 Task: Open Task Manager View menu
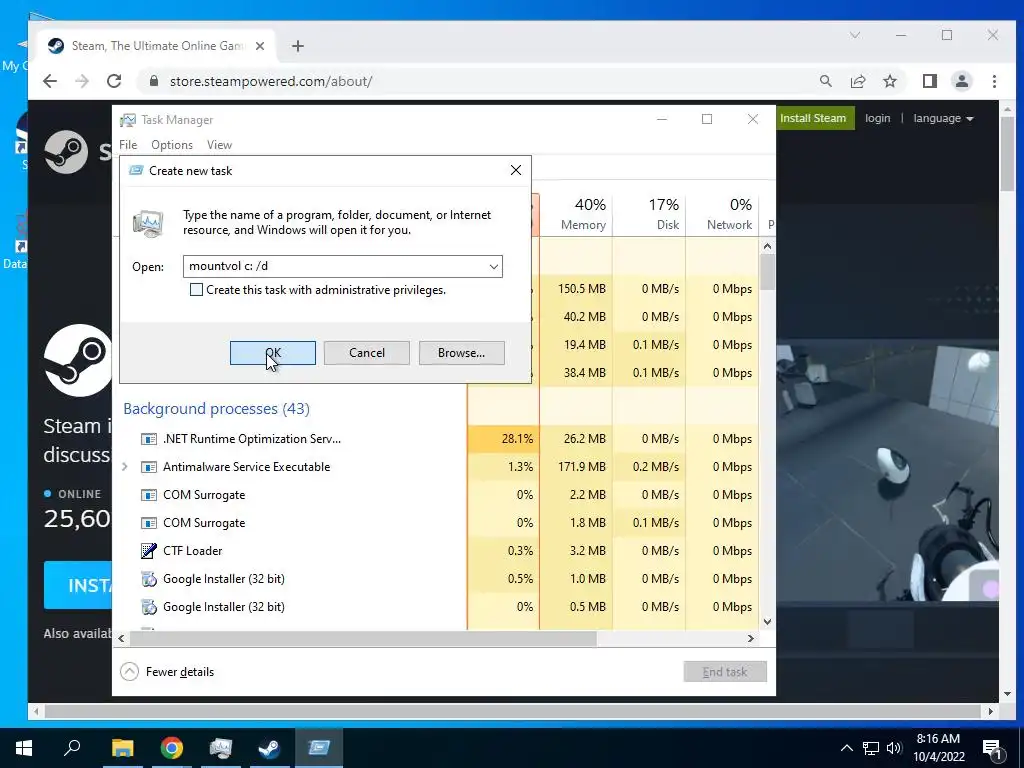pyautogui.click(x=219, y=145)
